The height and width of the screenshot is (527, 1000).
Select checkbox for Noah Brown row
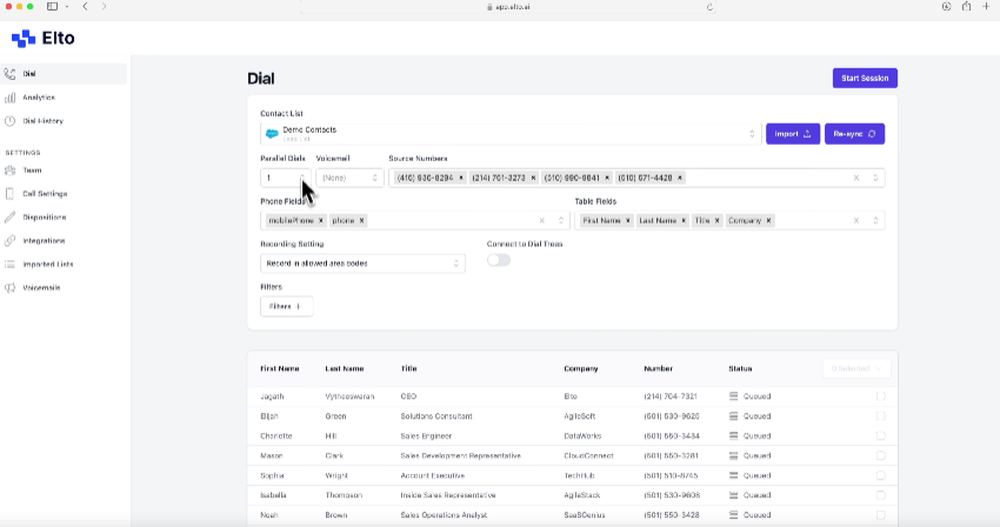881,516
